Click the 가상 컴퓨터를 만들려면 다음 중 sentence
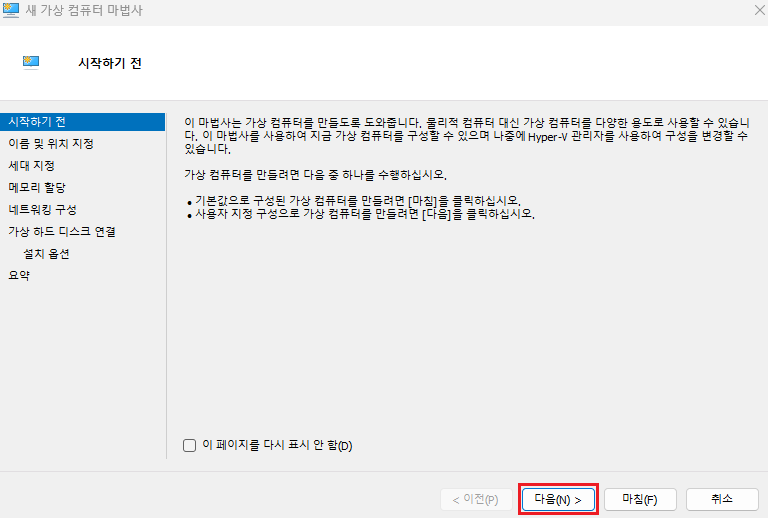Image resolution: width=768 pixels, height=518 pixels. tap(316, 175)
